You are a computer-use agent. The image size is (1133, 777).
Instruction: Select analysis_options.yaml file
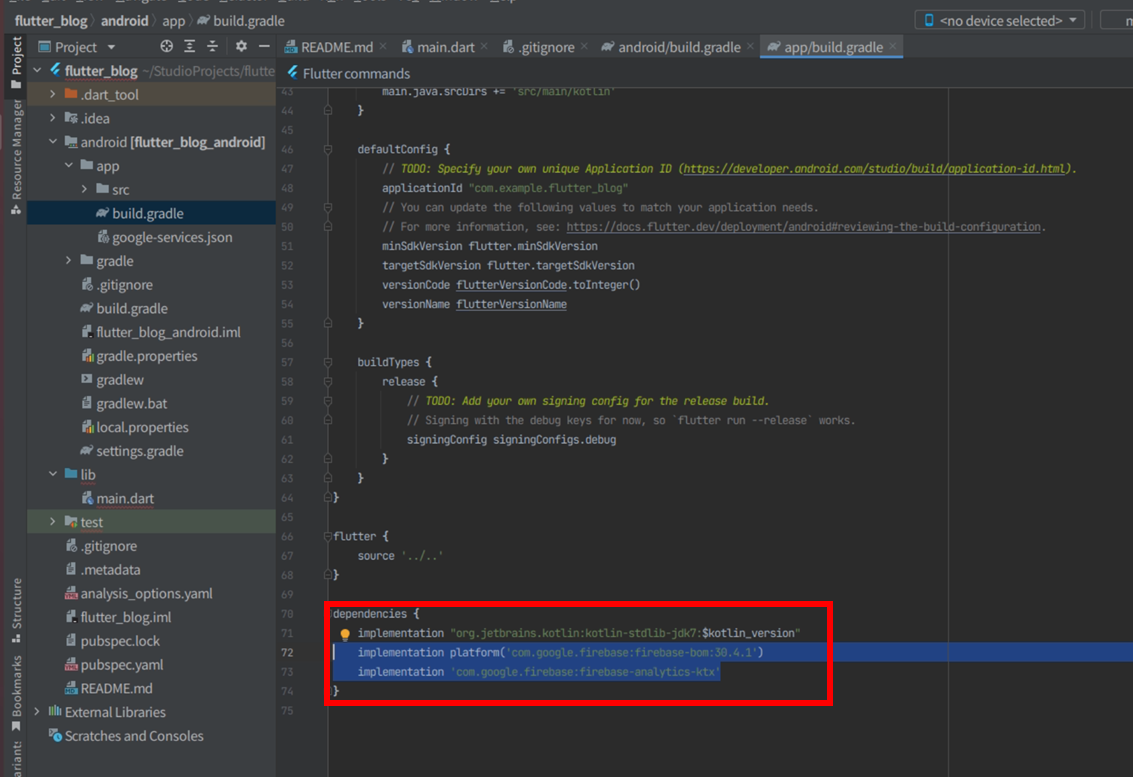coord(139,593)
